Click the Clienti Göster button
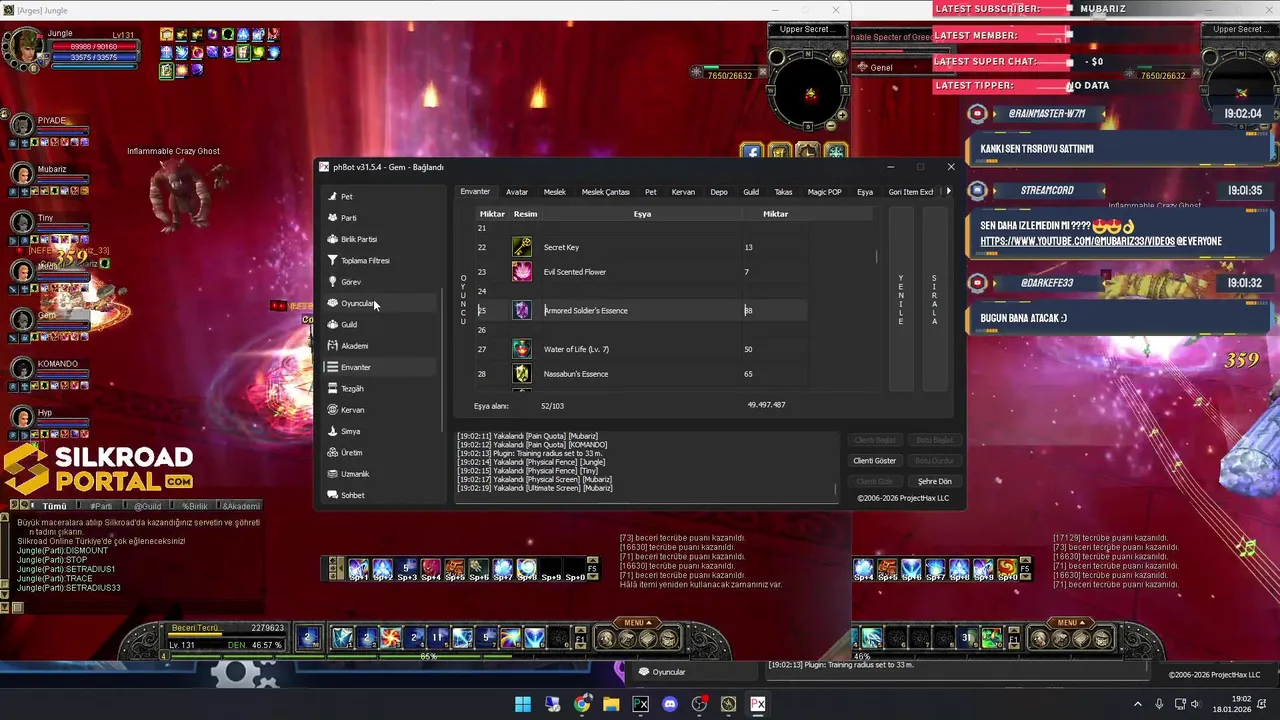 [874, 461]
